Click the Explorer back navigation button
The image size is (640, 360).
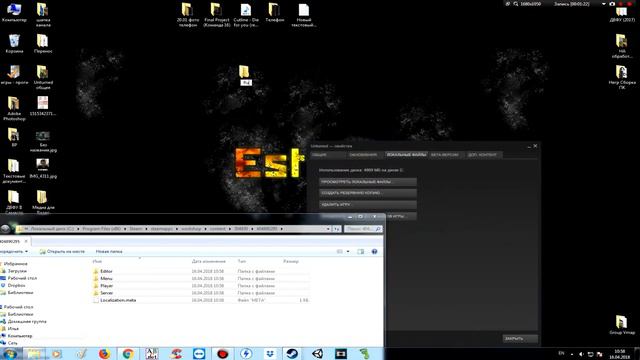pyautogui.click(x=5, y=229)
